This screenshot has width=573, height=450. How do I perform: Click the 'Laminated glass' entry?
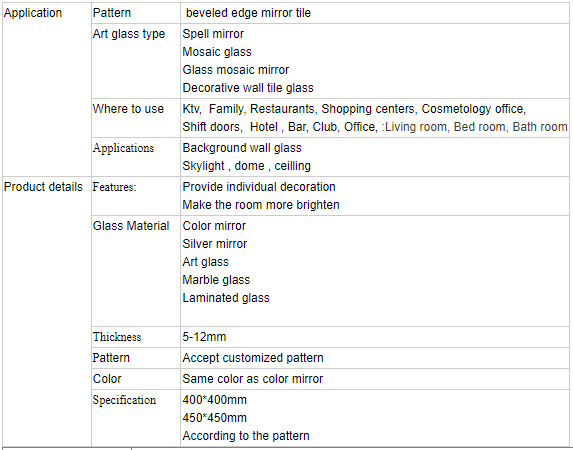click(226, 298)
